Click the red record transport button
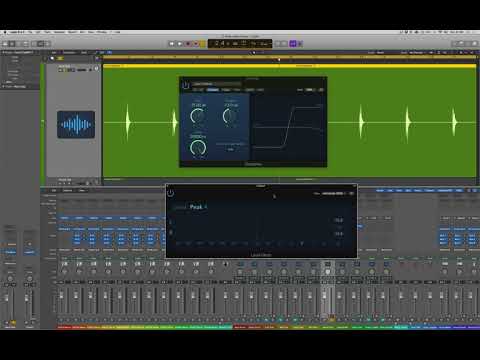 point(188,44)
